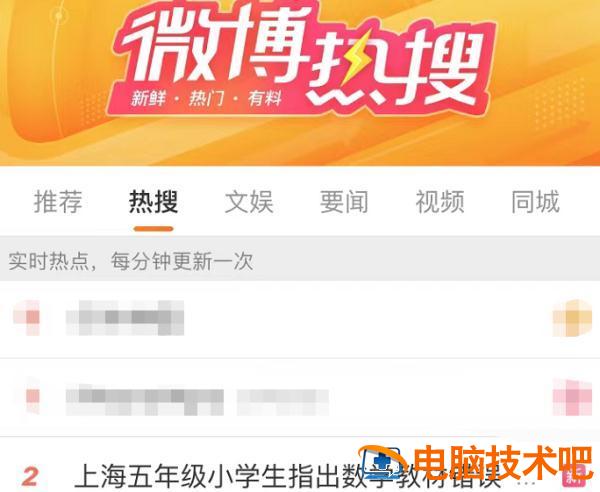This screenshot has height=492, width=600.
Task: Open the 上海五年级小学生指出数学教材错误 topic
Action: tap(287, 476)
